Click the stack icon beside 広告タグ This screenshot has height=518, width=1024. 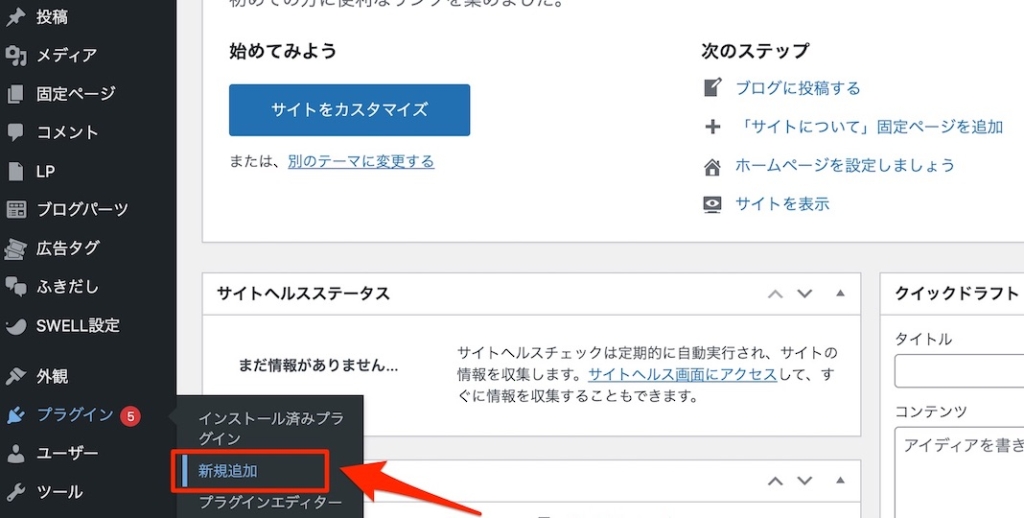[x=16, y=249]
